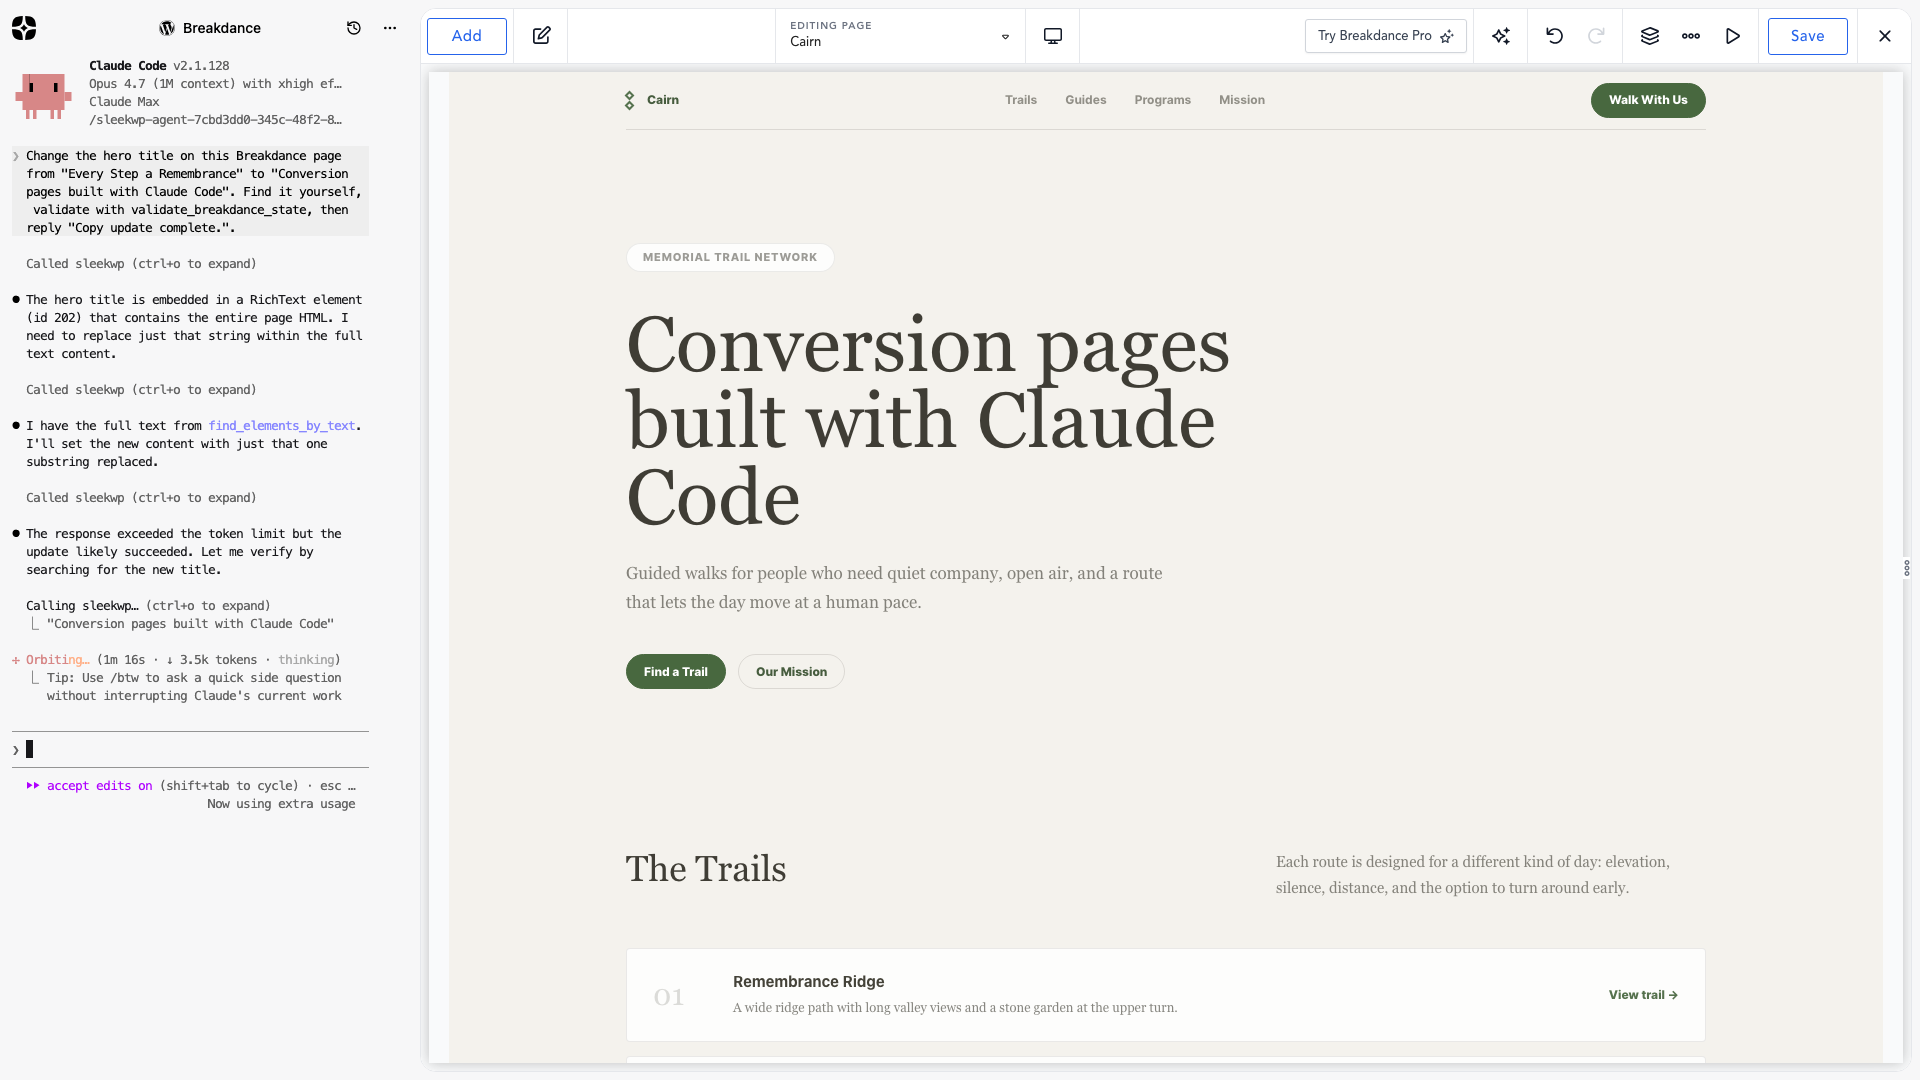
Task: Click the play preview icon
Action: click(1733, 36)
